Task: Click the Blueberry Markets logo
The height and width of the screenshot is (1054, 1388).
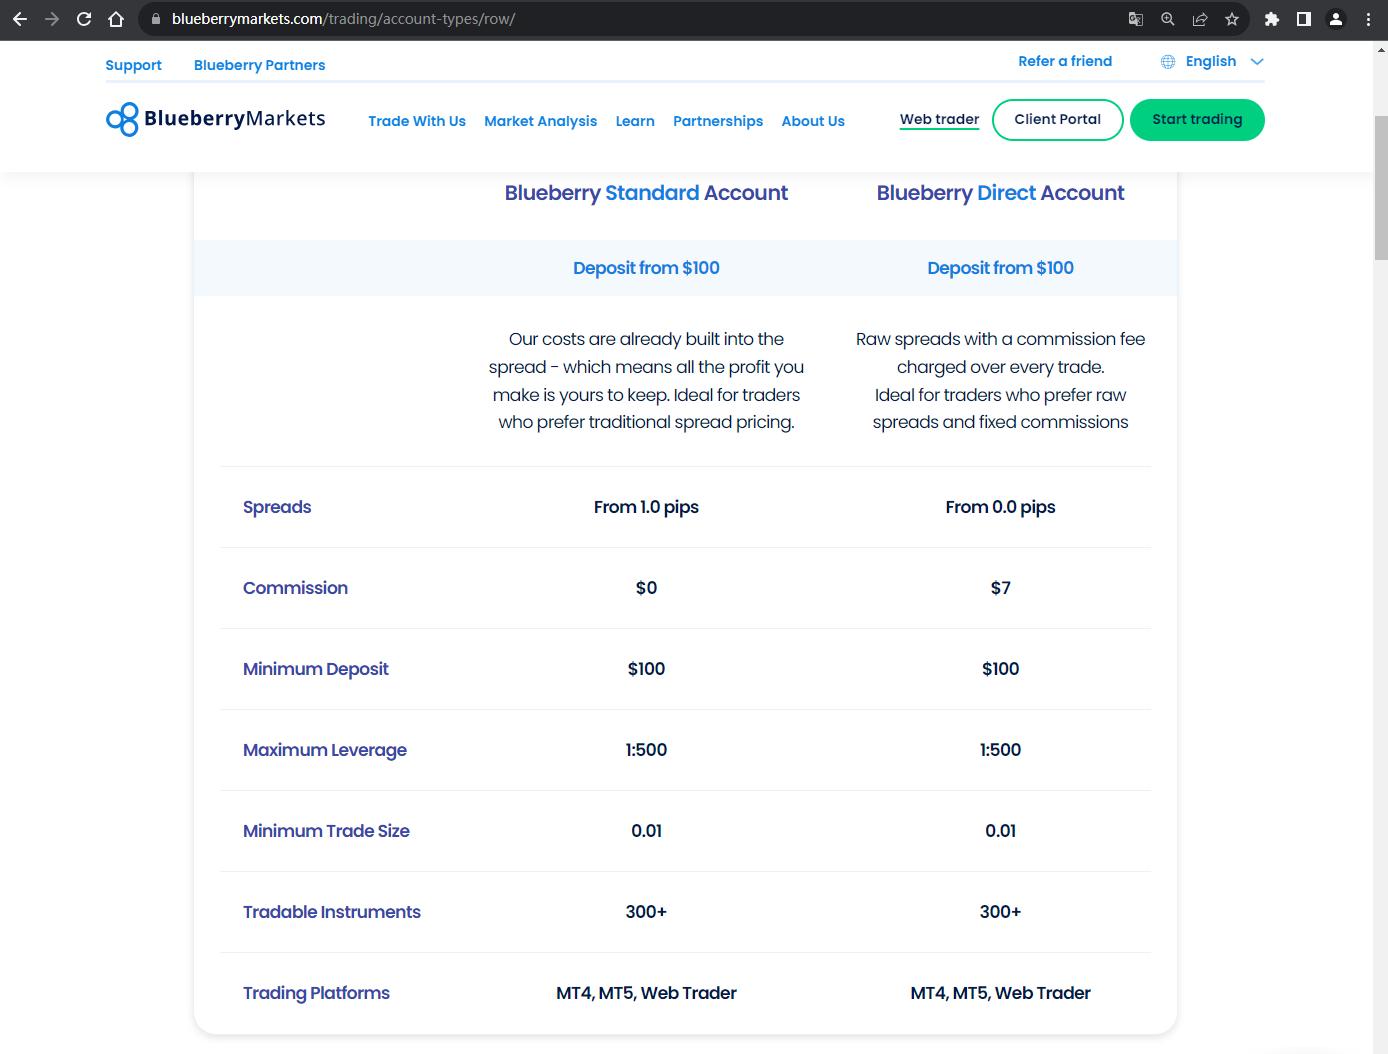Action: click(216, 119)
